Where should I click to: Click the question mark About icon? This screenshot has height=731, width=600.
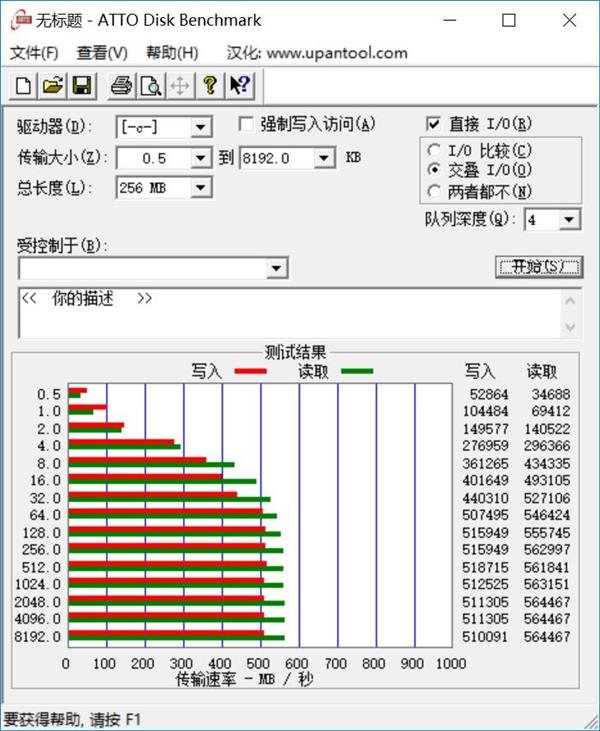[x=210, y=86]
